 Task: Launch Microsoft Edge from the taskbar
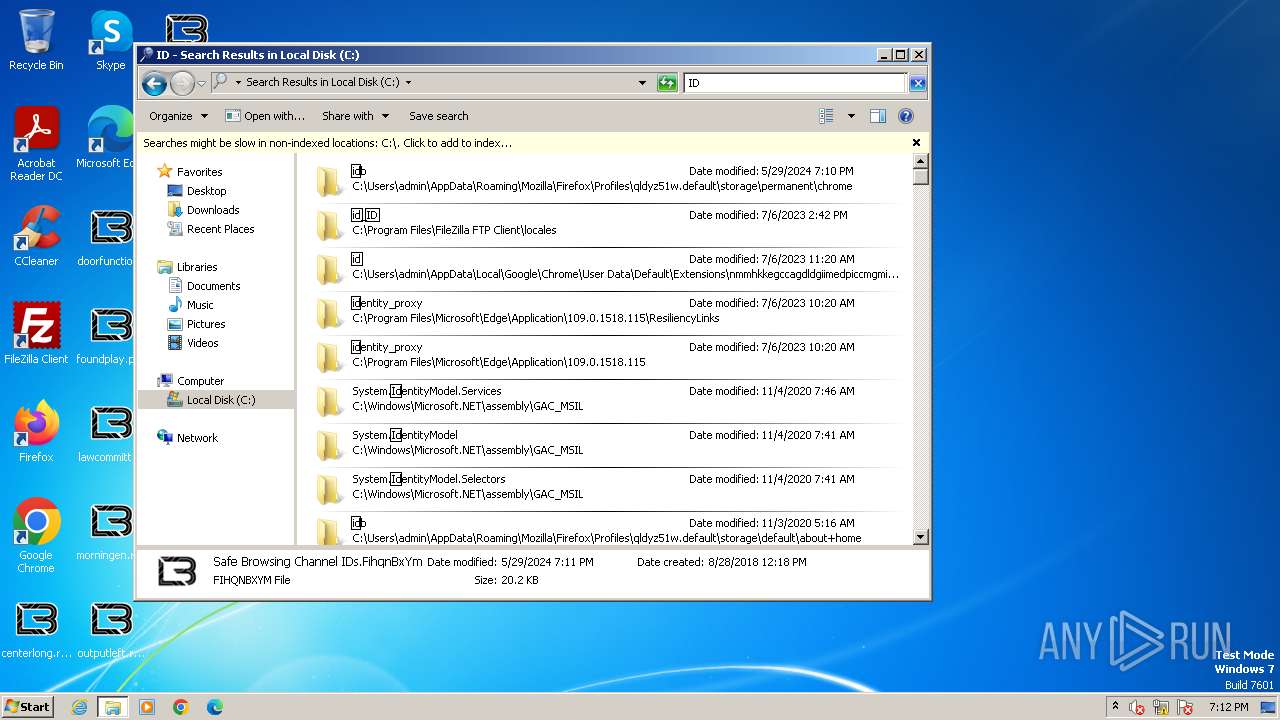(x=214, y=707)
